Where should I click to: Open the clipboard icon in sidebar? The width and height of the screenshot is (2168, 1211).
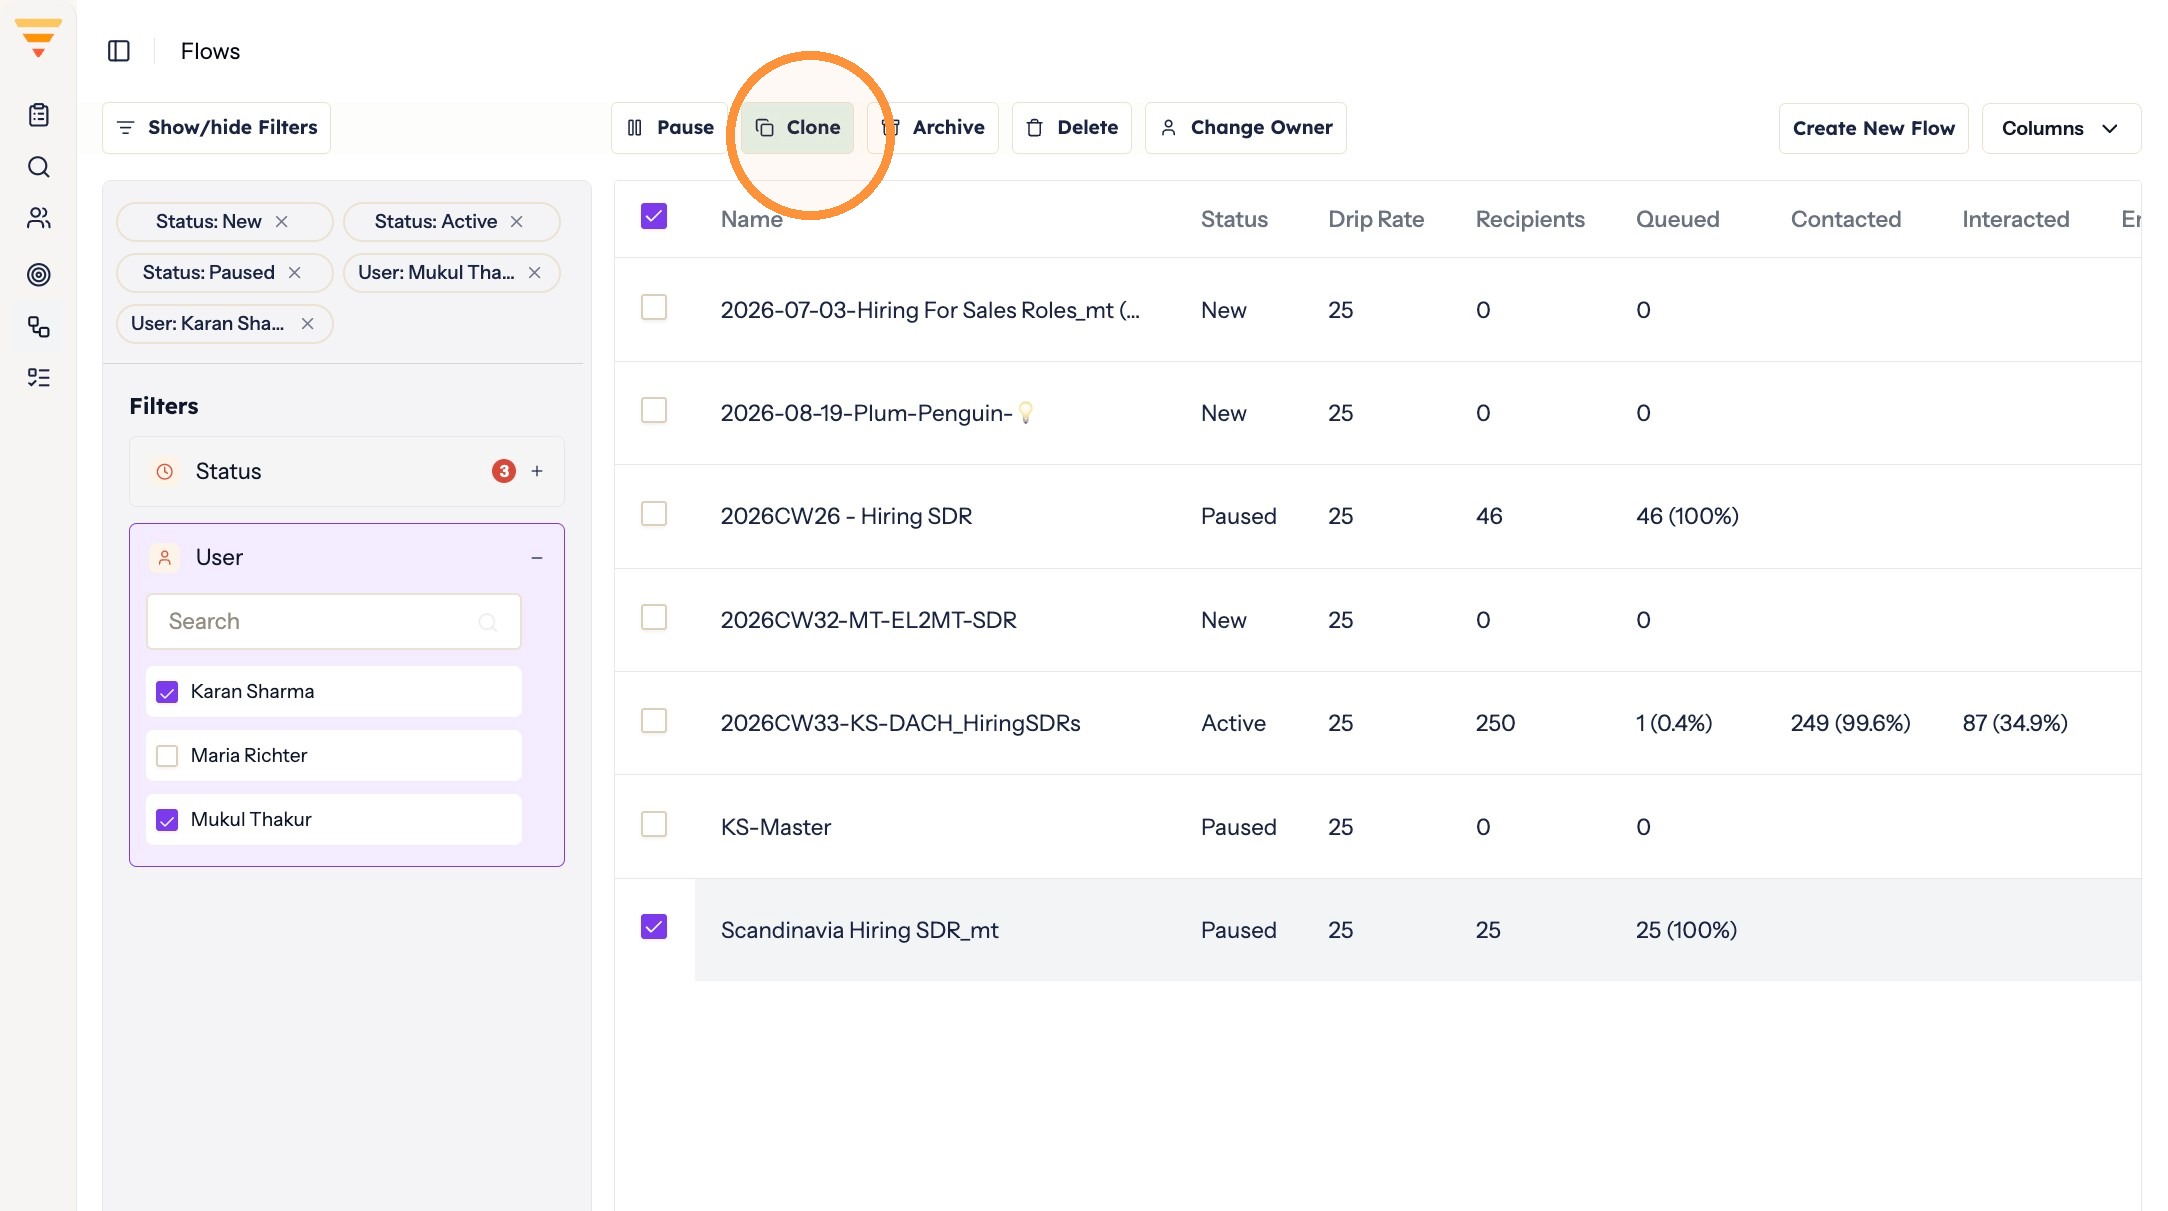(39, 115)
